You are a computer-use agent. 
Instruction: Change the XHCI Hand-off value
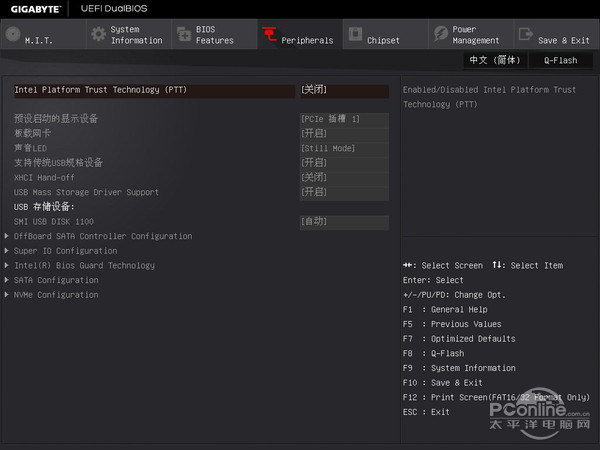(x=344, y=178)
